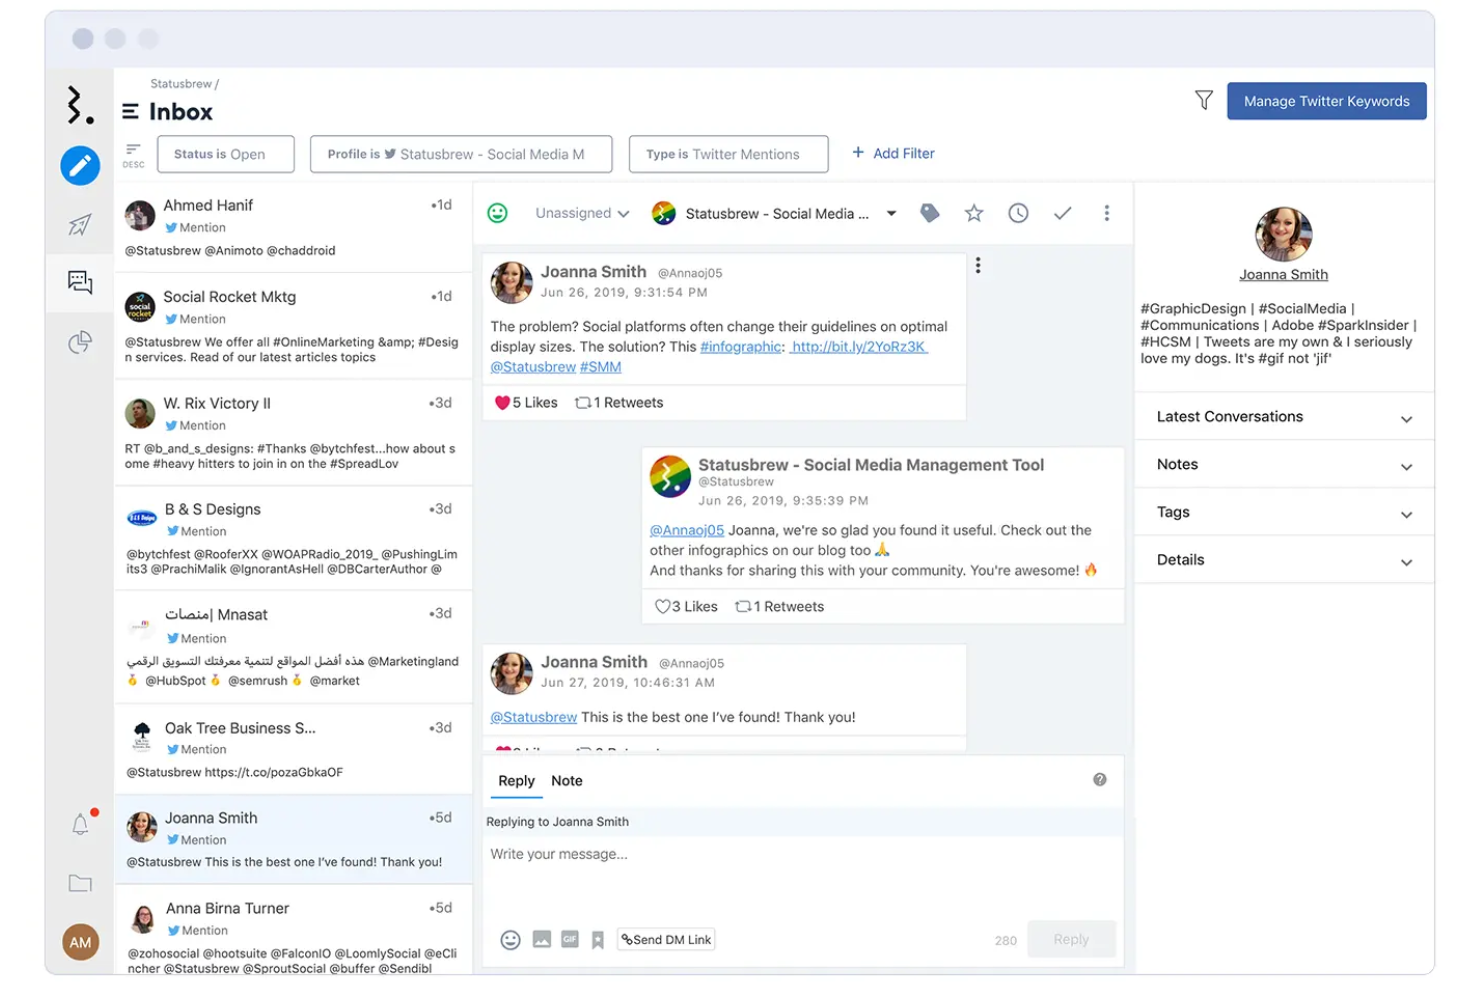The height and width of the screenshot is (987, 1480).
Task: Open the inbox conversations icon in sidebar
Action: [80, 282]
